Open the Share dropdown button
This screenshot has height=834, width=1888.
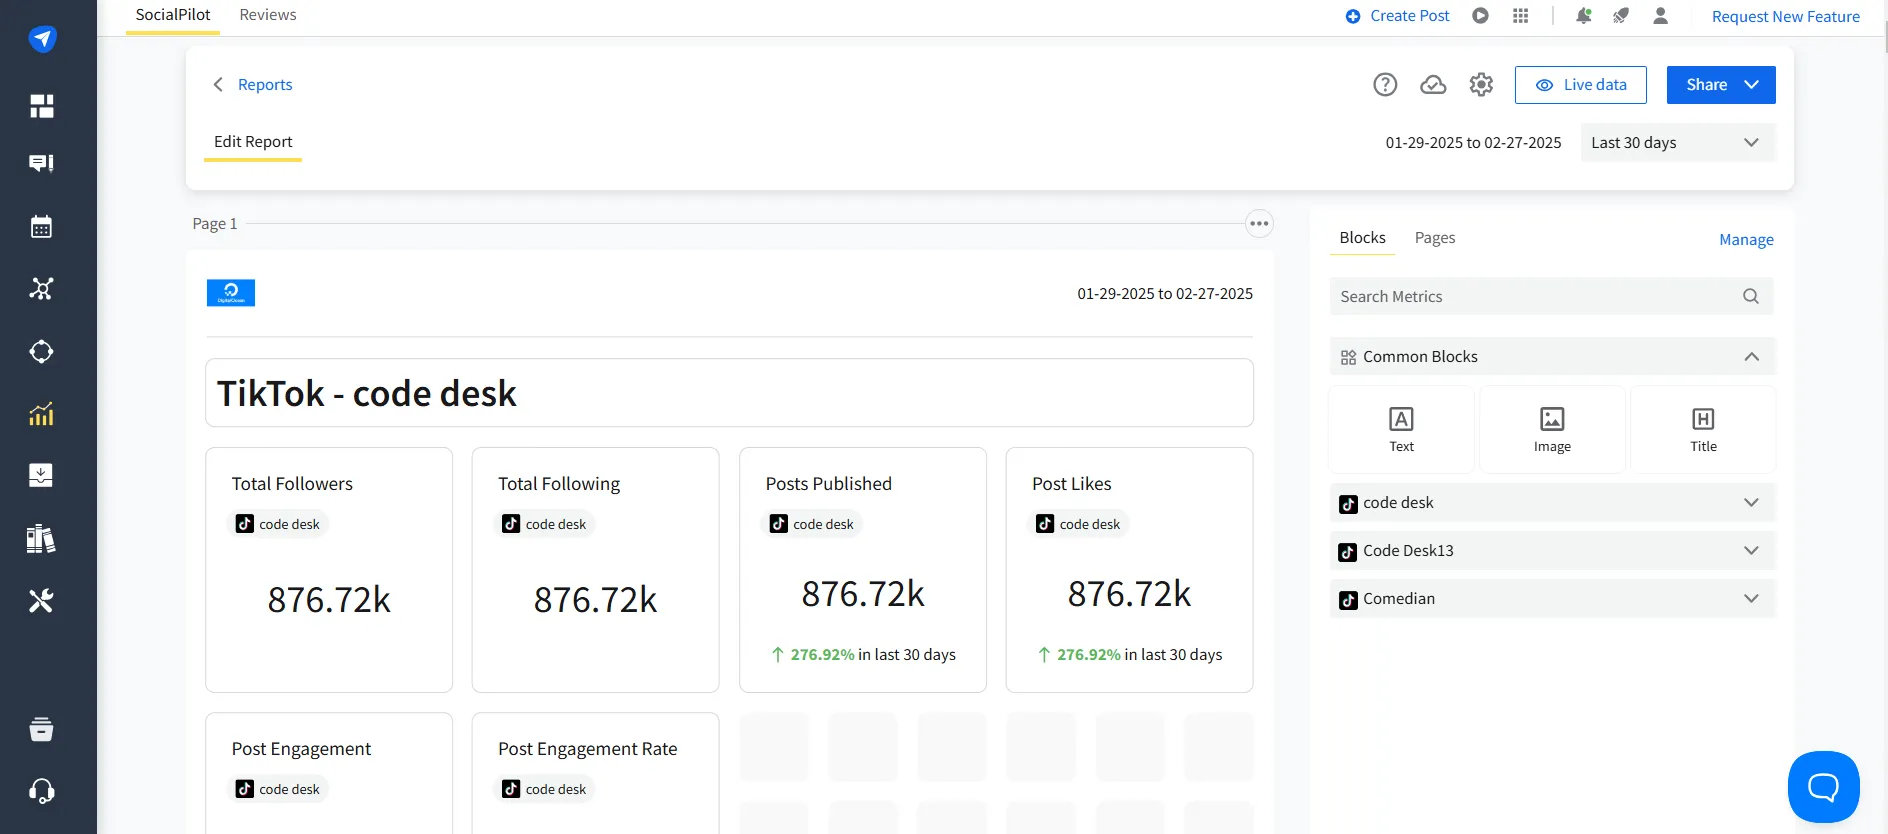[x=1721, y=85]
